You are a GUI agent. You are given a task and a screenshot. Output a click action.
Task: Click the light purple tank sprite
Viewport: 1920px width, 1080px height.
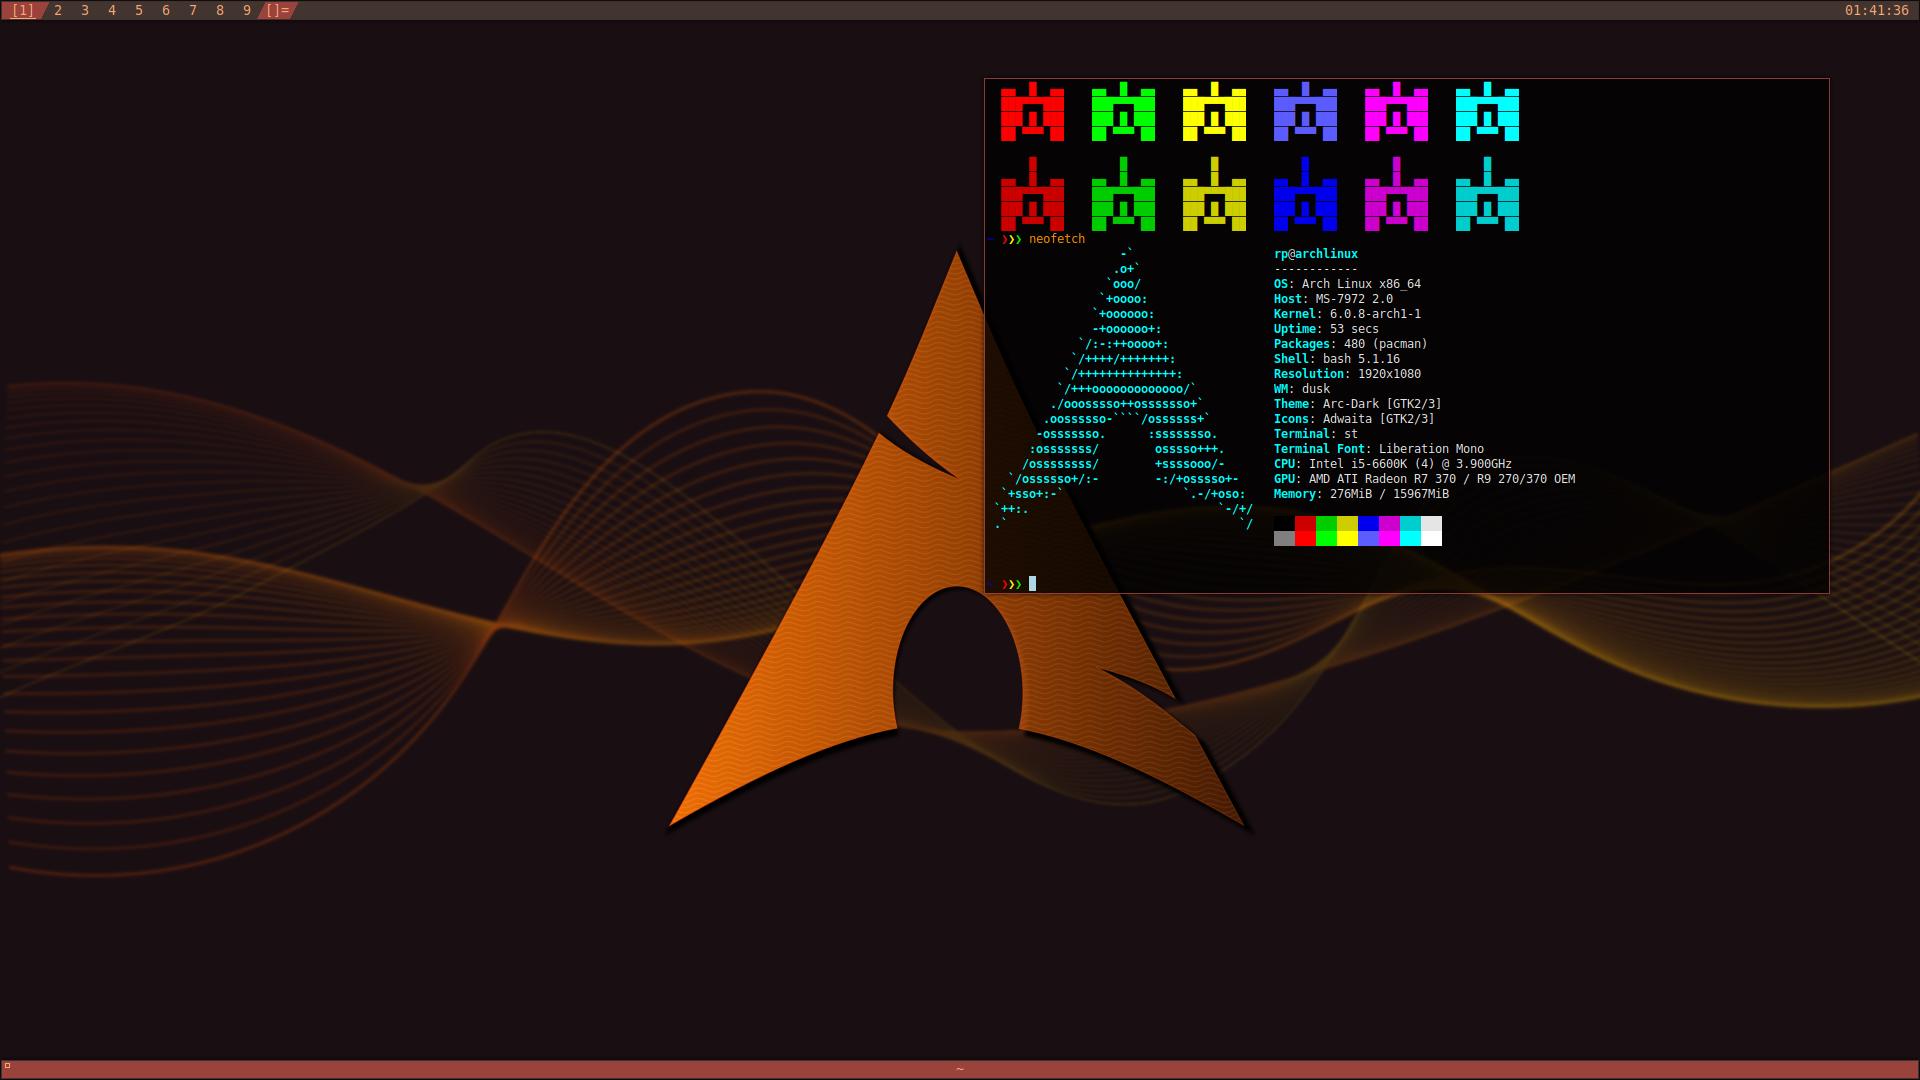[x=1306, y=111]
